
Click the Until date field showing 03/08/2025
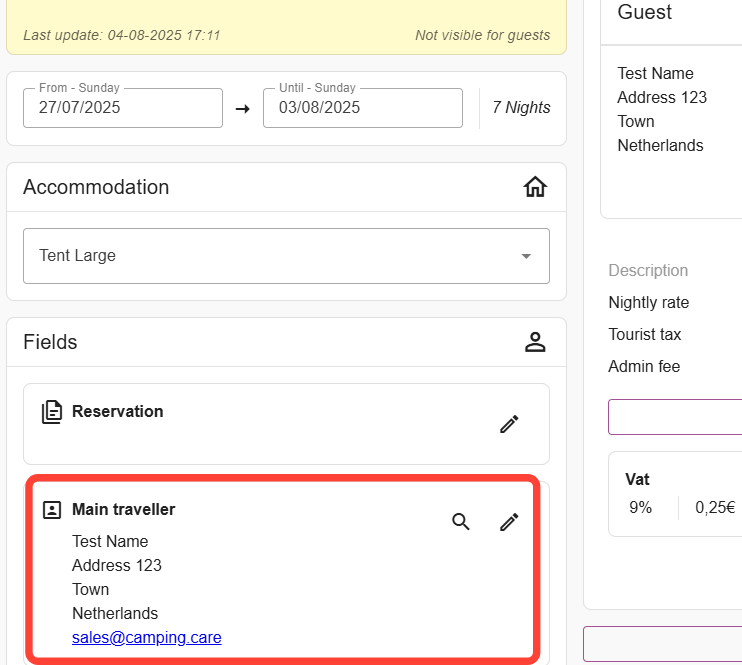point(362,108)
